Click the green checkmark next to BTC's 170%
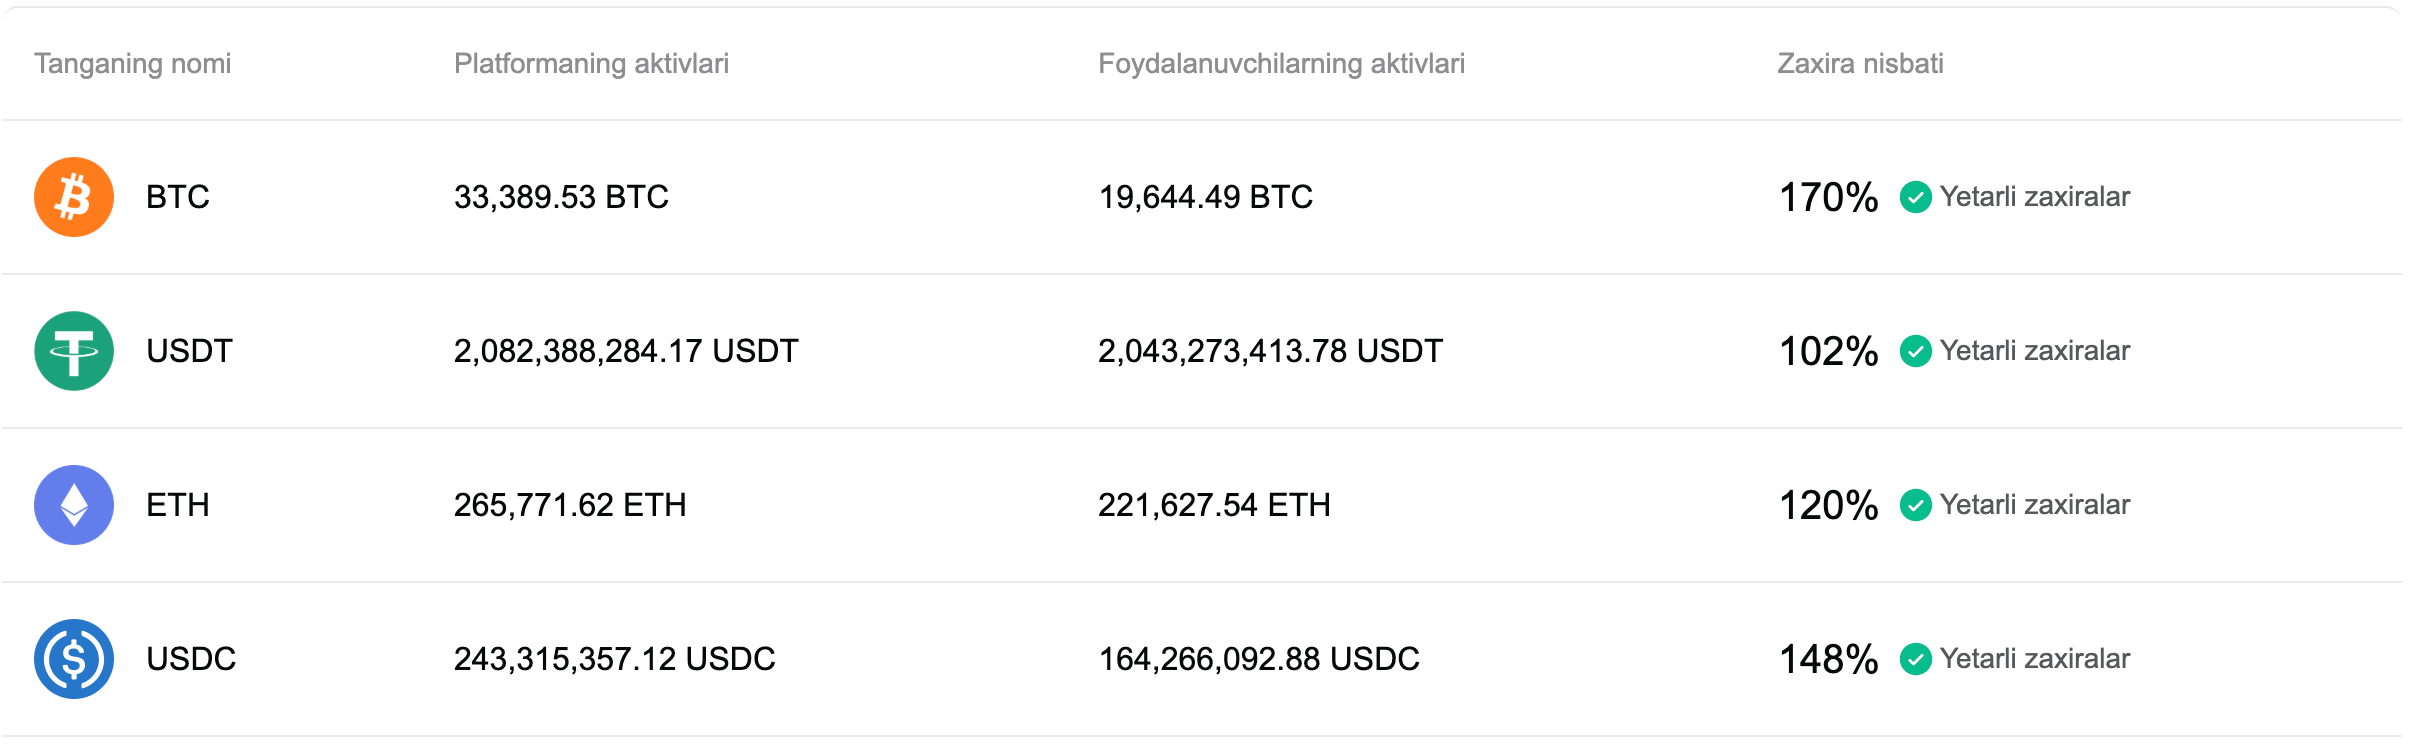 [x=1915, y=197]
